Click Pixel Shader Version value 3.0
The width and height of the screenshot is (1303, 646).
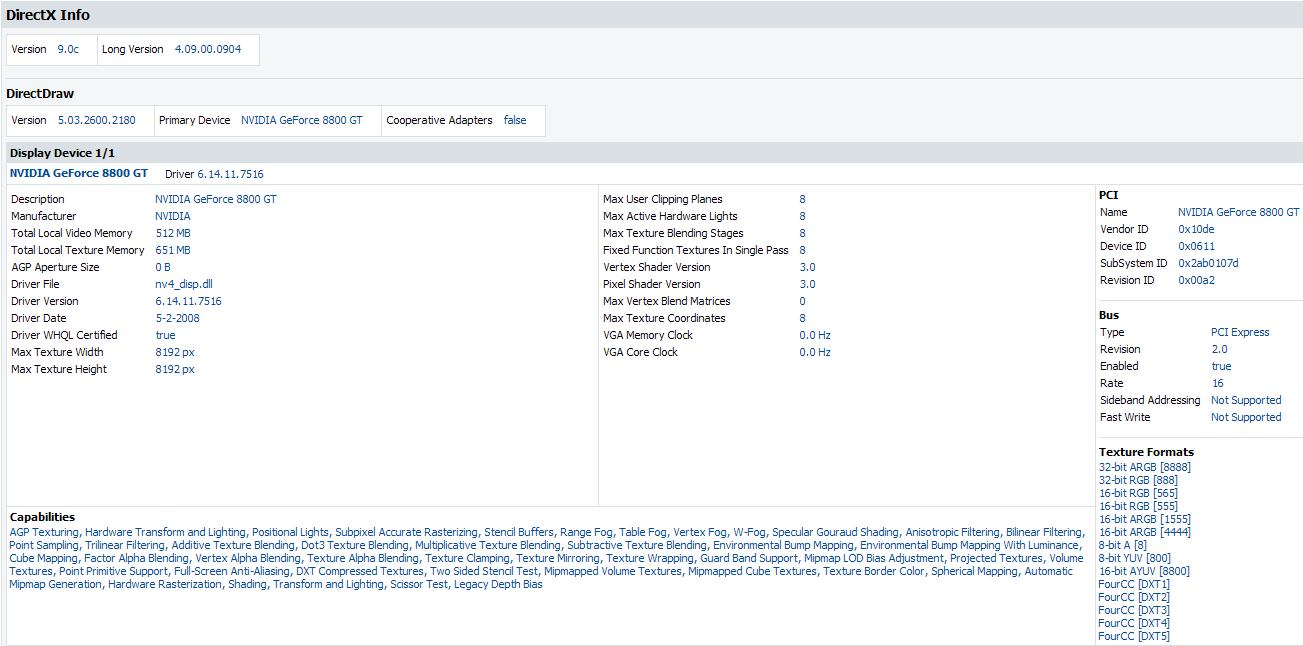tap(807, 284)
